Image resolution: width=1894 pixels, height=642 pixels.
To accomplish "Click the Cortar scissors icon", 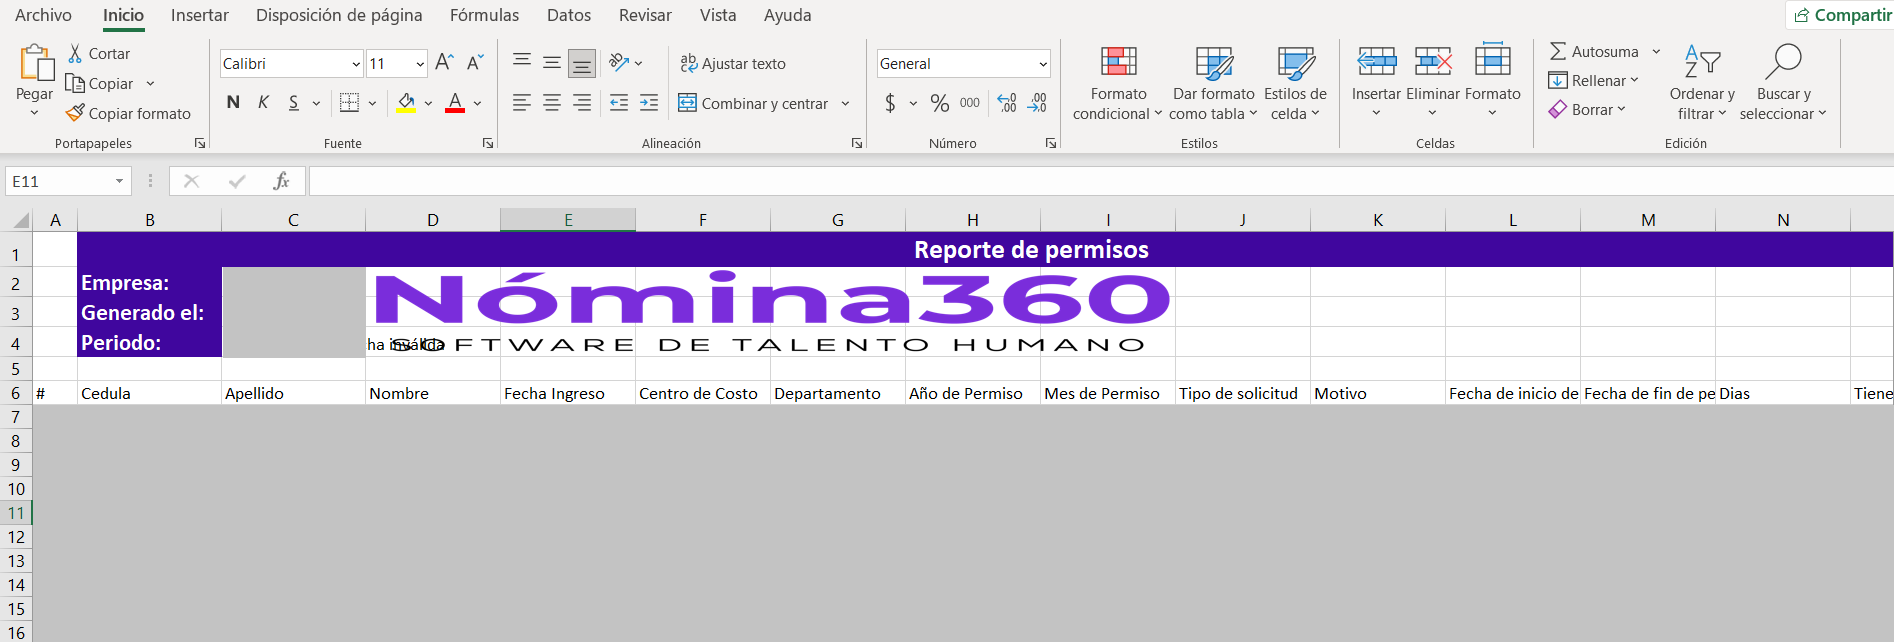I will [75, 53].
